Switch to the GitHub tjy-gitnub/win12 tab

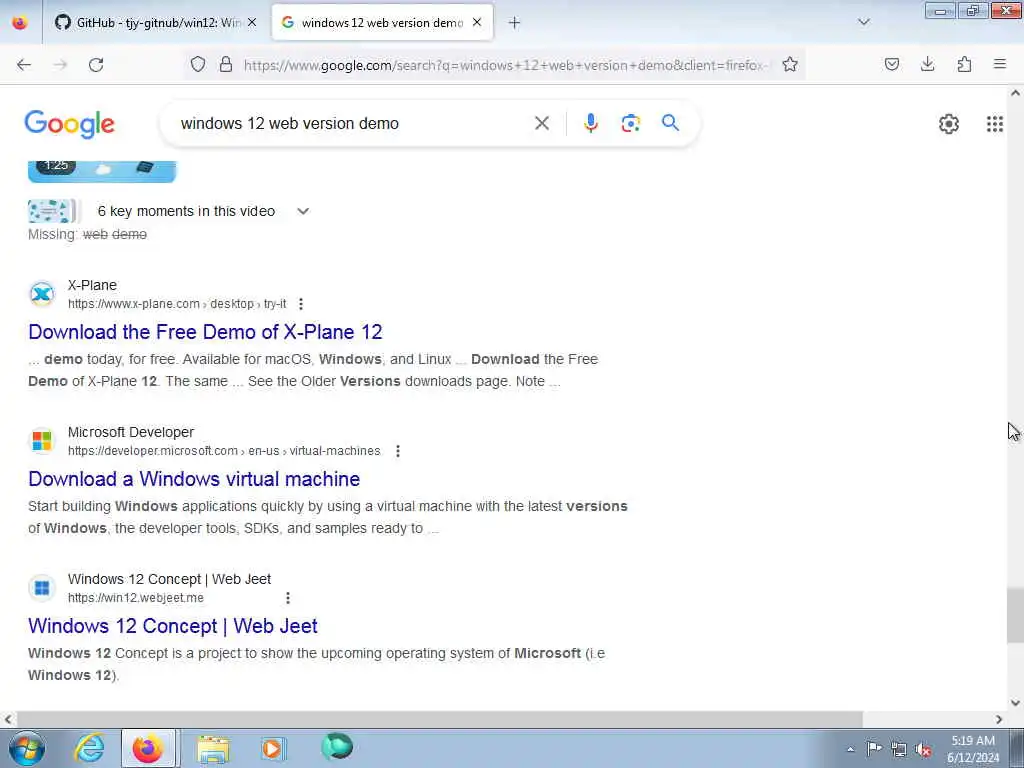pos(155,22)
